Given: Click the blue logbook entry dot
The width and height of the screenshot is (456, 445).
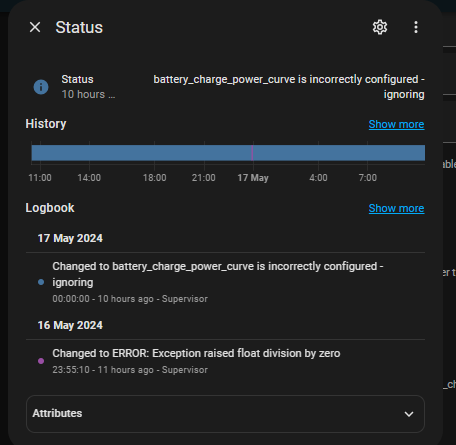Looking at the screenshot, I should [x=41, y=282].
